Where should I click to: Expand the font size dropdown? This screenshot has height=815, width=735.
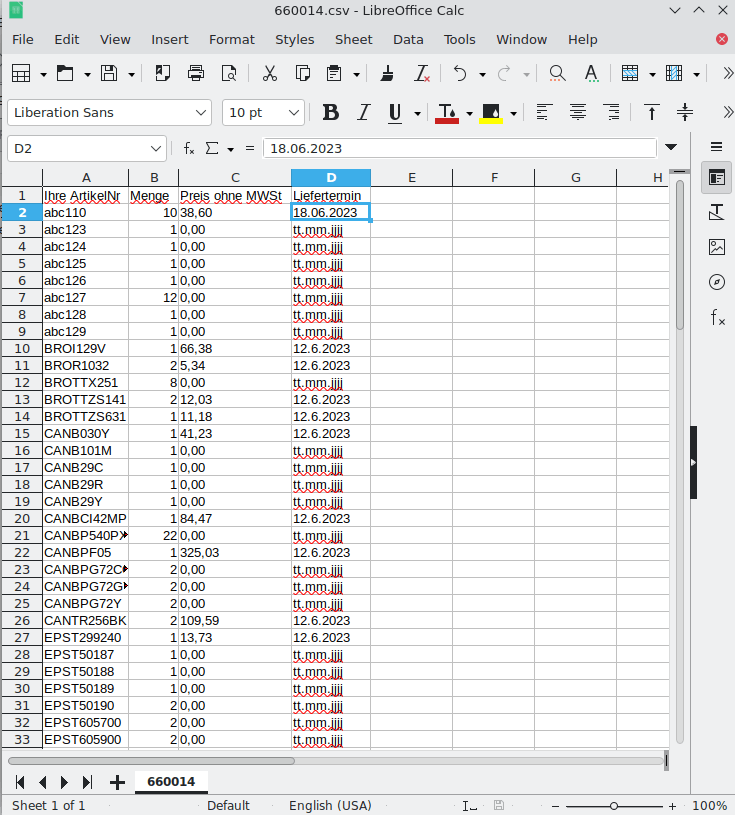coord(294,112)
